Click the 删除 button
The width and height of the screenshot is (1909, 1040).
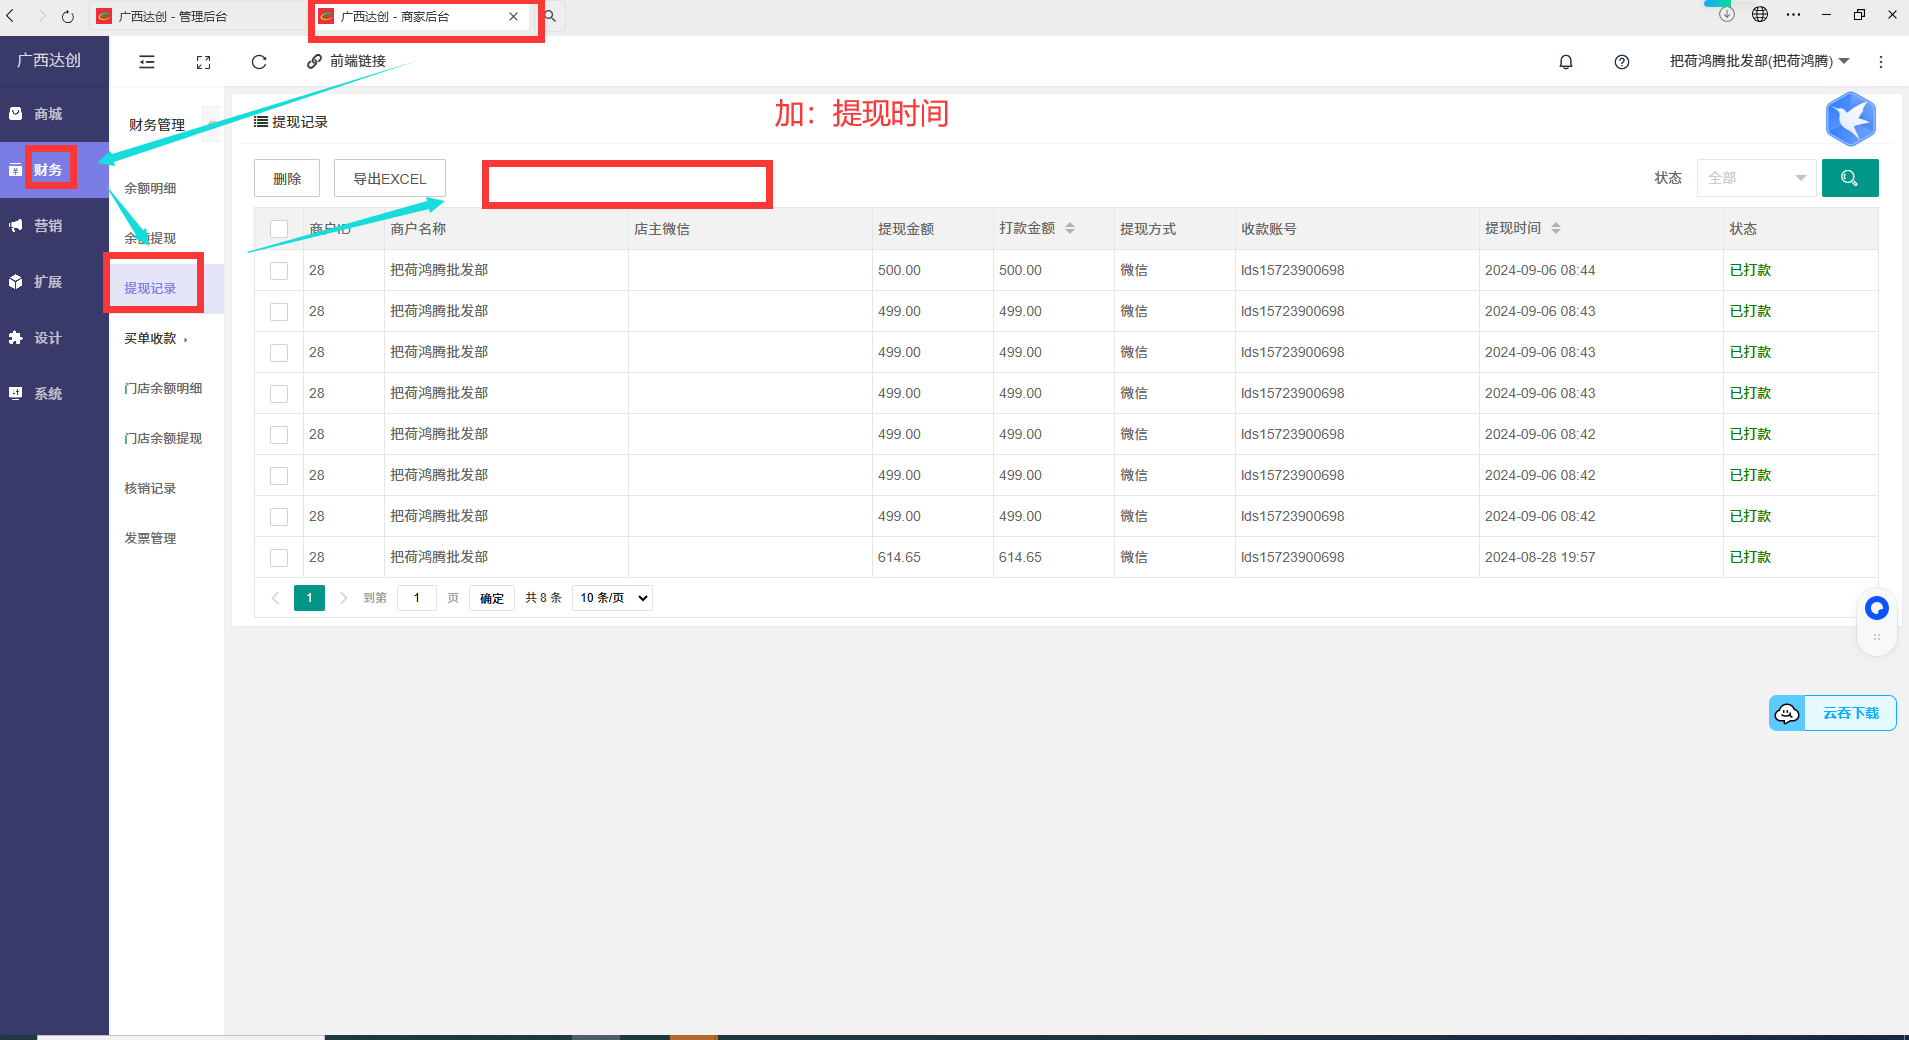pyautogui.click(x=287, y=179)
